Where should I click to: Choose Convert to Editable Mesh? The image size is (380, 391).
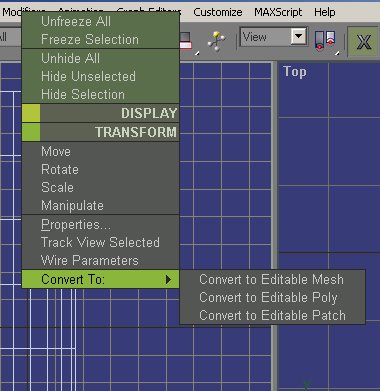click(x=272, y=279)
